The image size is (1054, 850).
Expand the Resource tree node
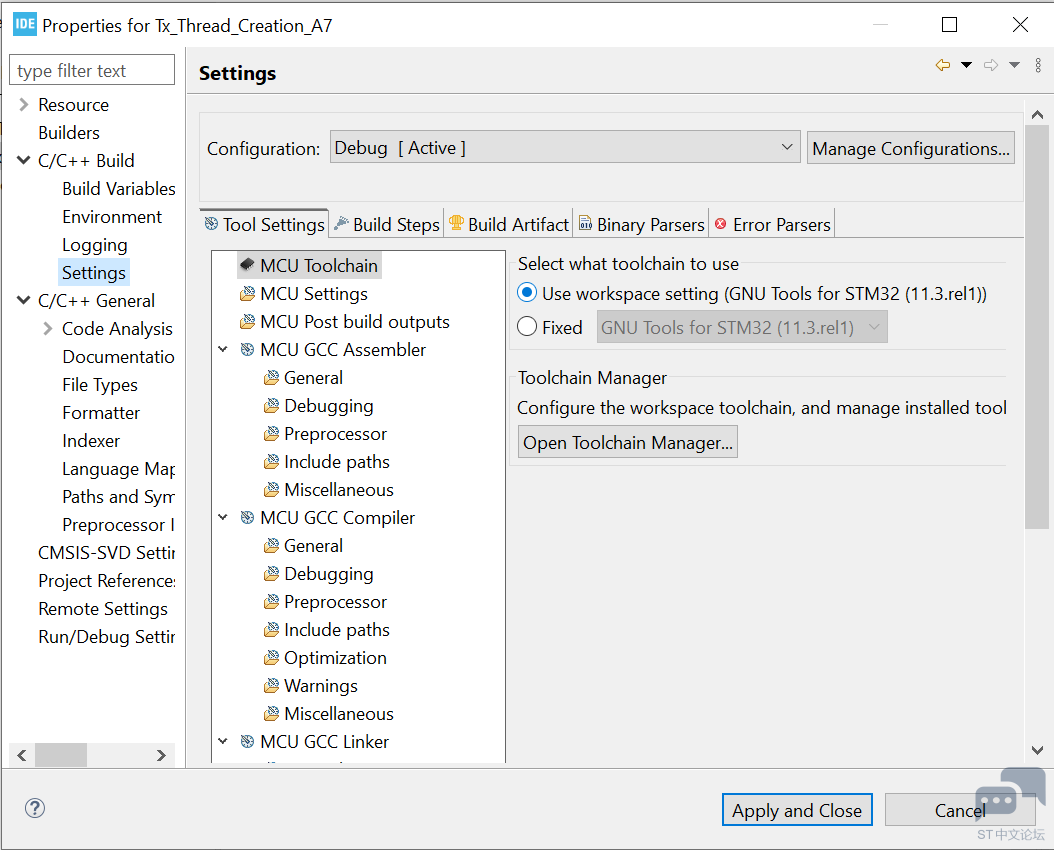[24, 105]
